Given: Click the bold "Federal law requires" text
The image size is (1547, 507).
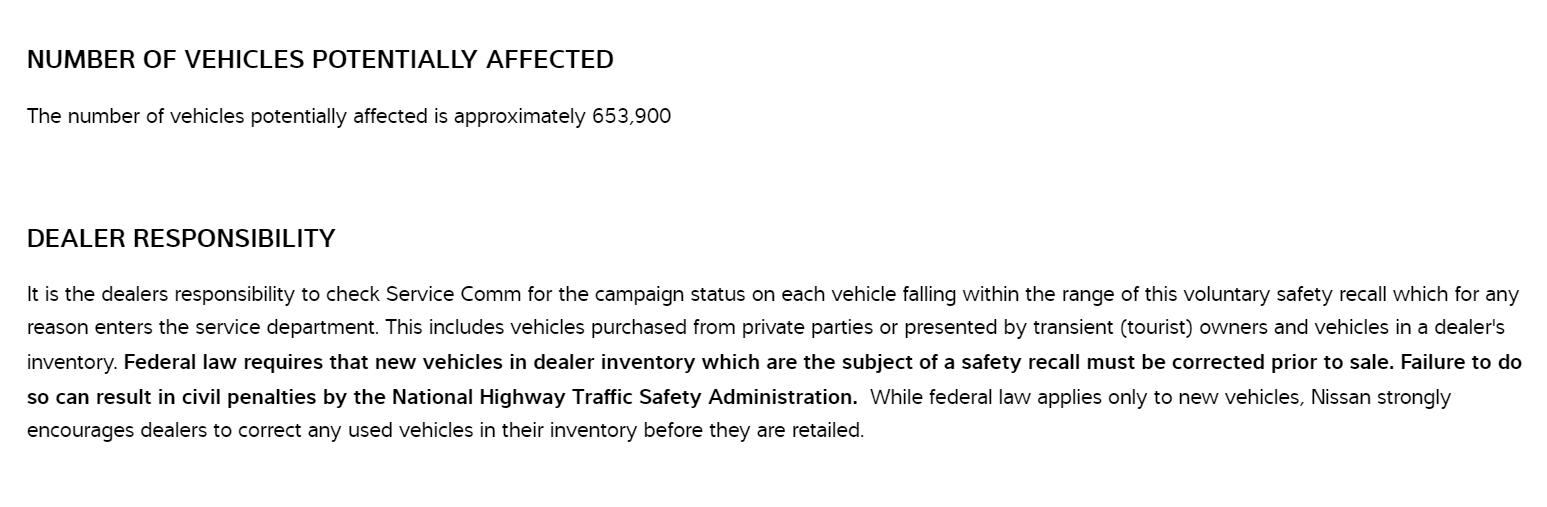Looking at the screenshot, I should (206, 362).
